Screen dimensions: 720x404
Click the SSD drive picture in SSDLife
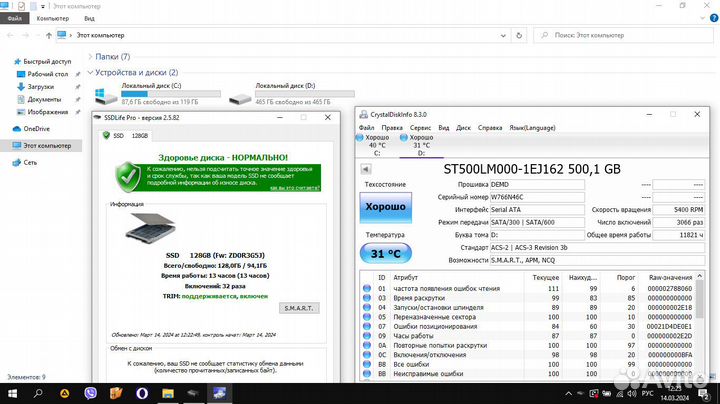(151, 227)
